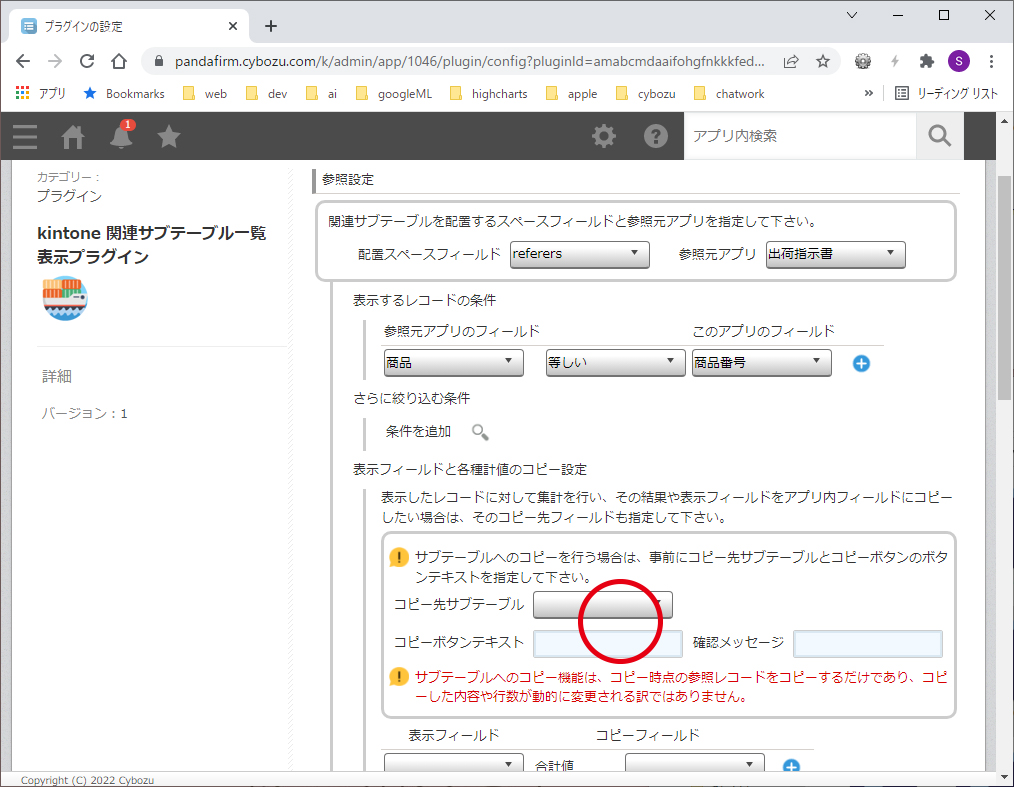Screen dimensions: 1014x787
Task: Open the ai bookmark folder
Action: [x=321, y=94]
